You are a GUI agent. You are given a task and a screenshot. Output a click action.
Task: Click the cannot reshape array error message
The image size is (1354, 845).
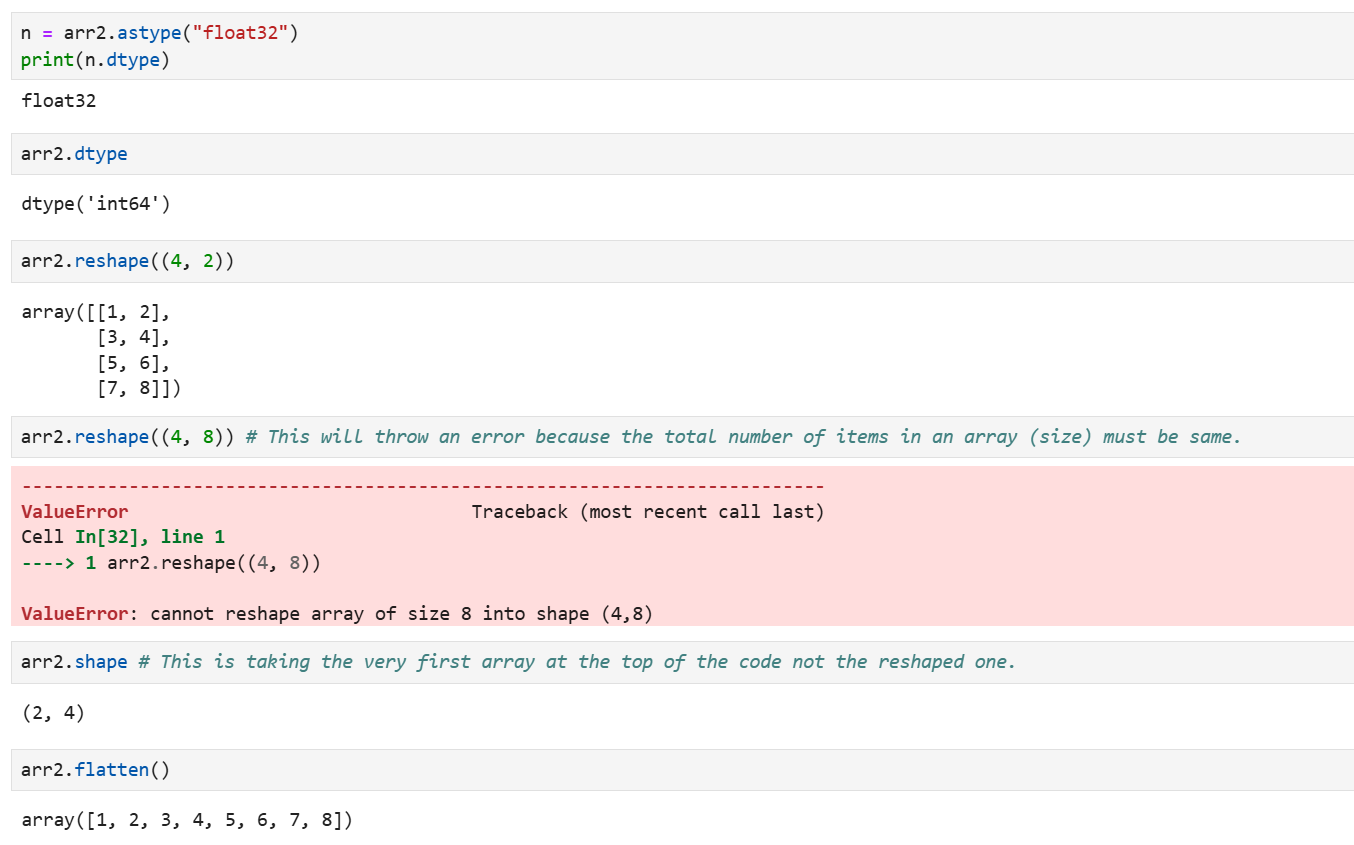400,614
